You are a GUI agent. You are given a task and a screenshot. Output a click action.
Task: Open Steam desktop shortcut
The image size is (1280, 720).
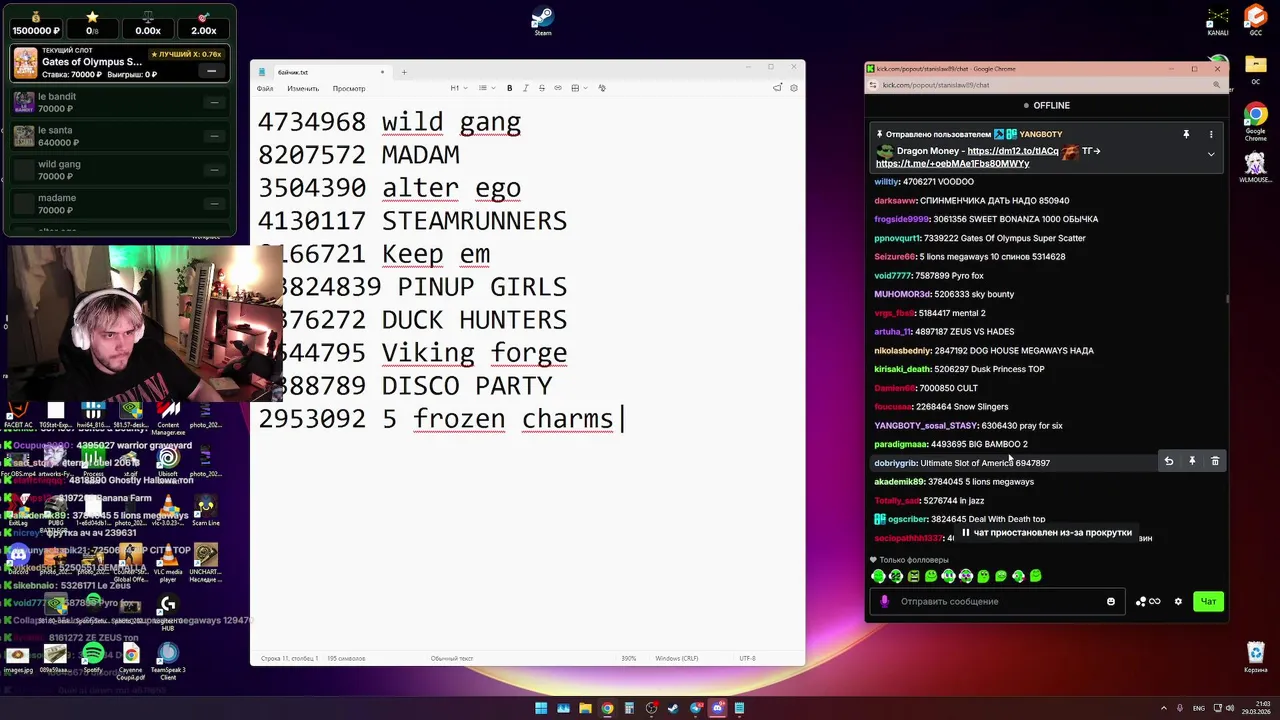pos(542,21)
